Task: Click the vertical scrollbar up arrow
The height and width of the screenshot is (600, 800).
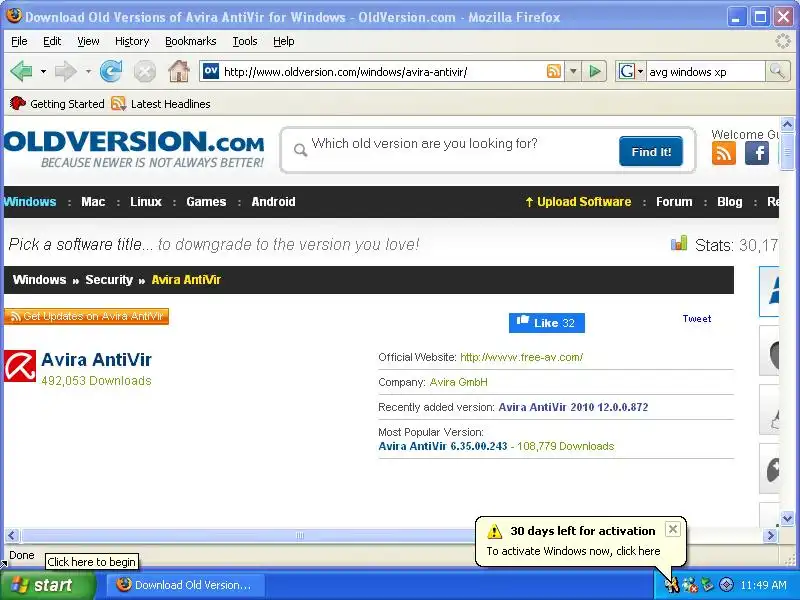Action: tap(787, 123)
